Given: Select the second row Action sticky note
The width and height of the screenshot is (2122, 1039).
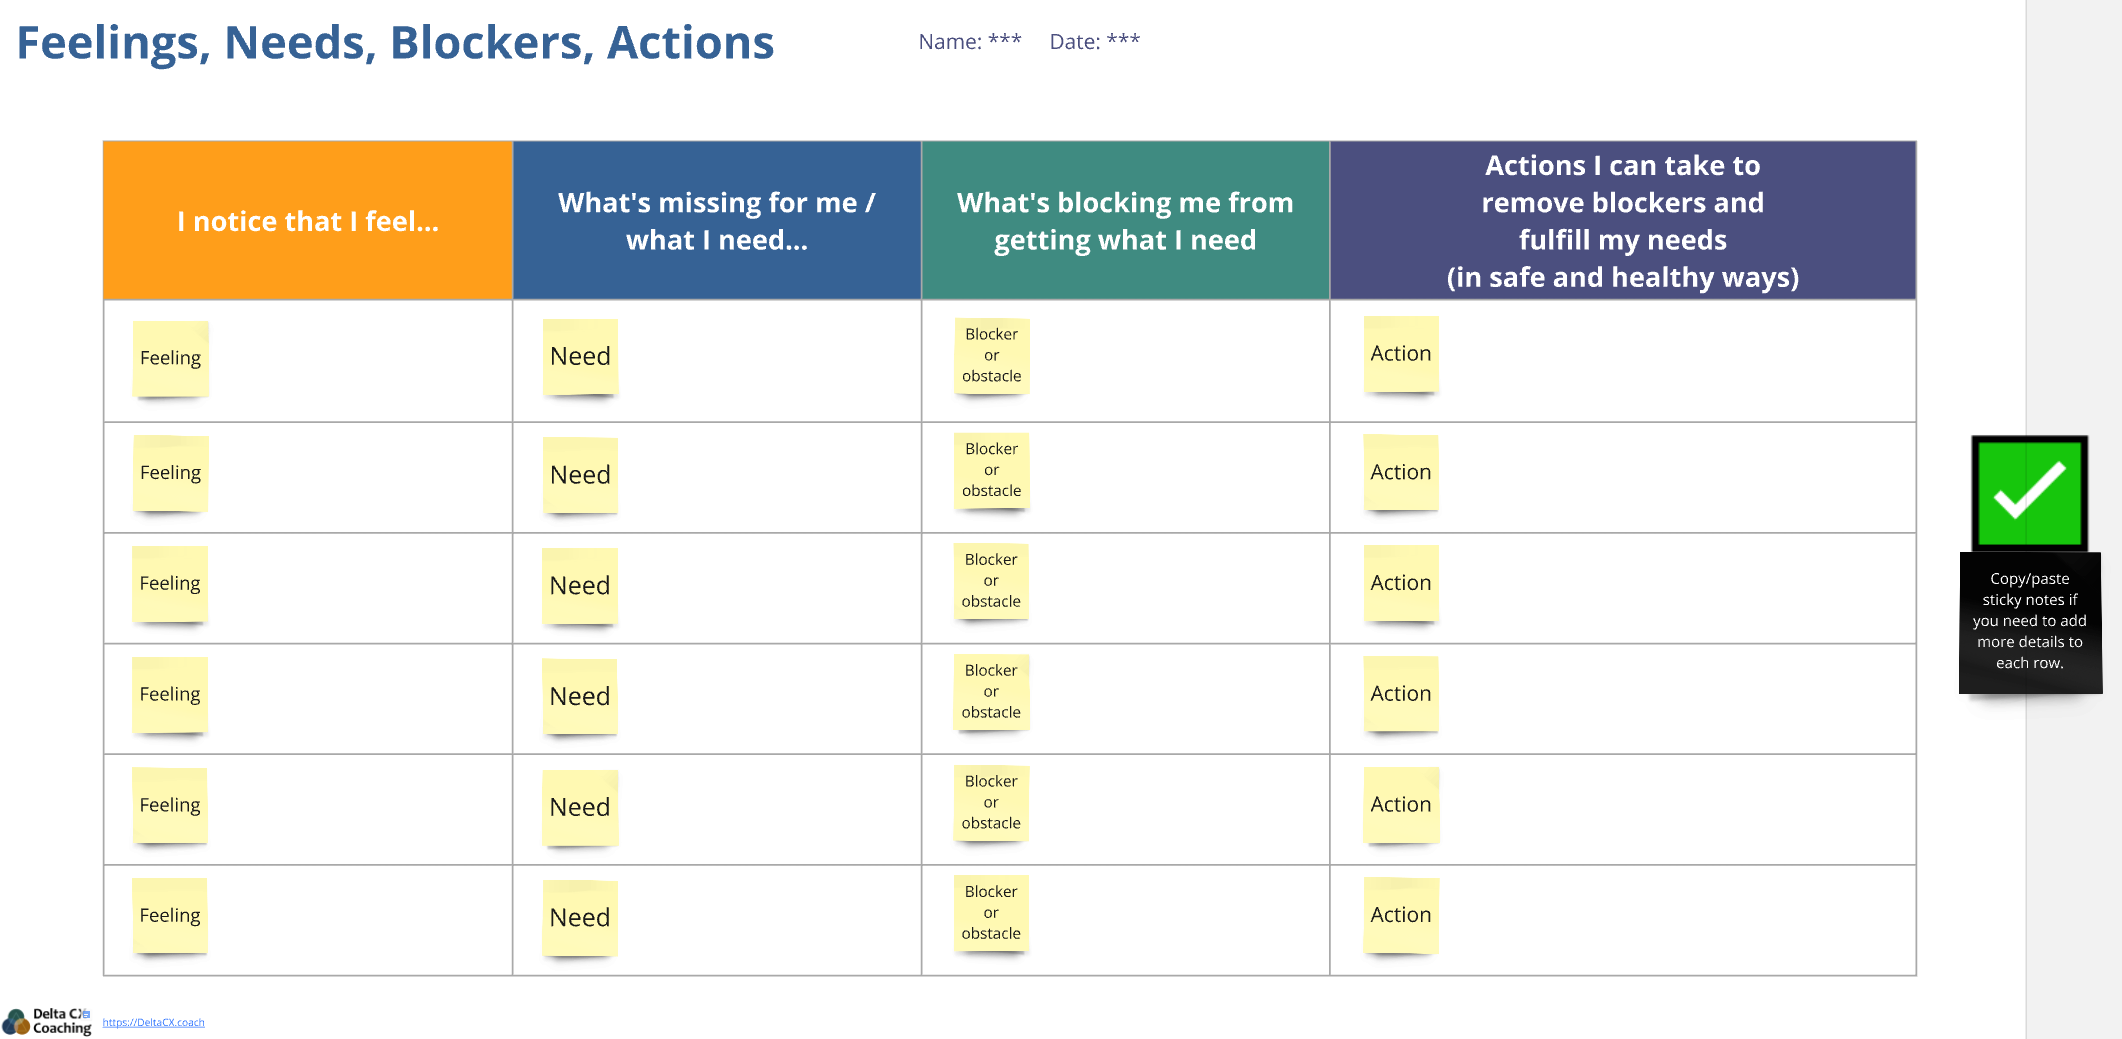Looking at the screenshot, I should 1401,473.
